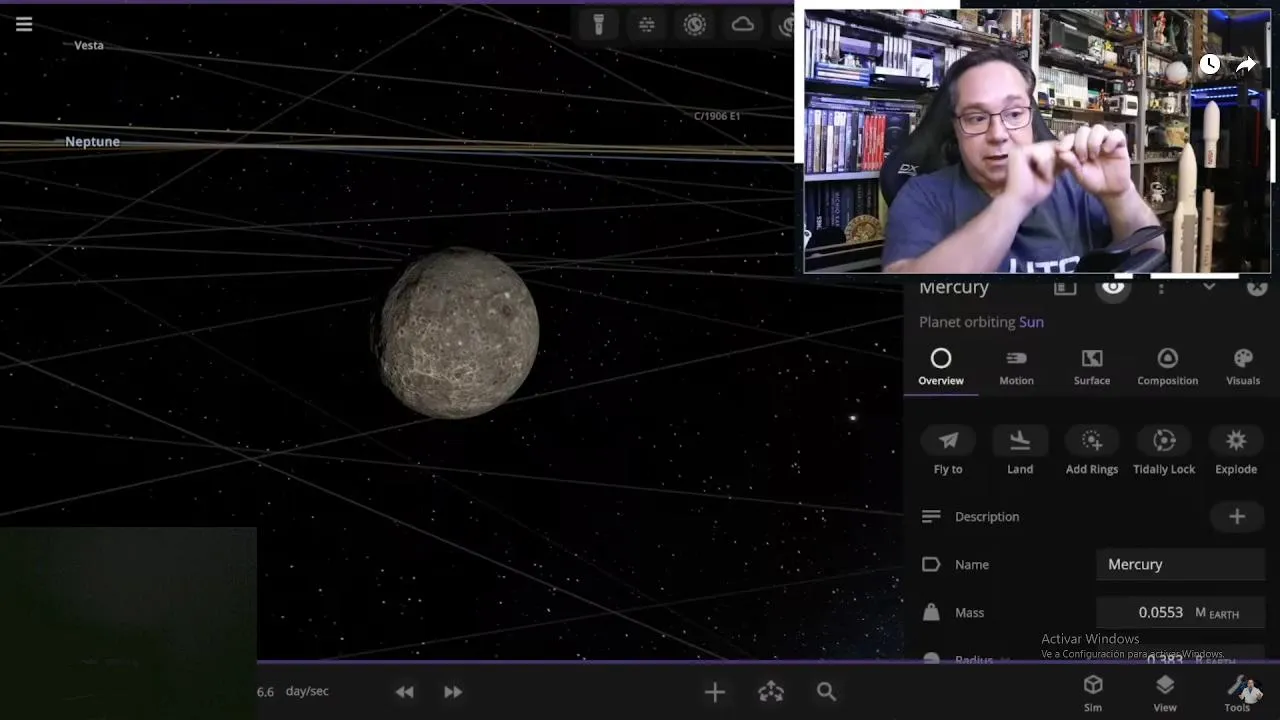Click the dotted grid icon in top toolbar
The width and height of the screenshot is (1280, 720).
coord(646,25)
